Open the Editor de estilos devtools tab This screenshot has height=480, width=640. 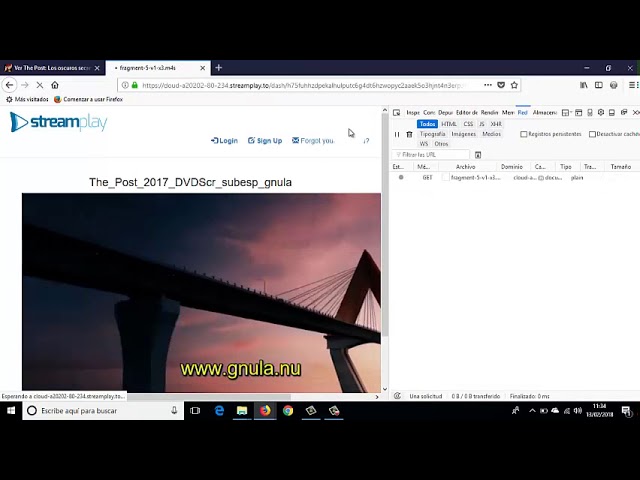coord(467,113)
